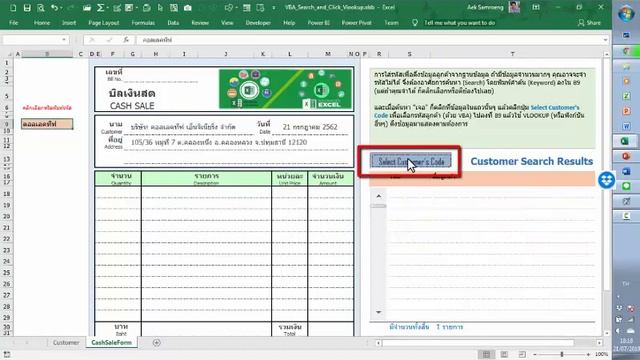The image size is (640, 360).
Task: Open the Windows Start orb
Action: coord(626,13)
